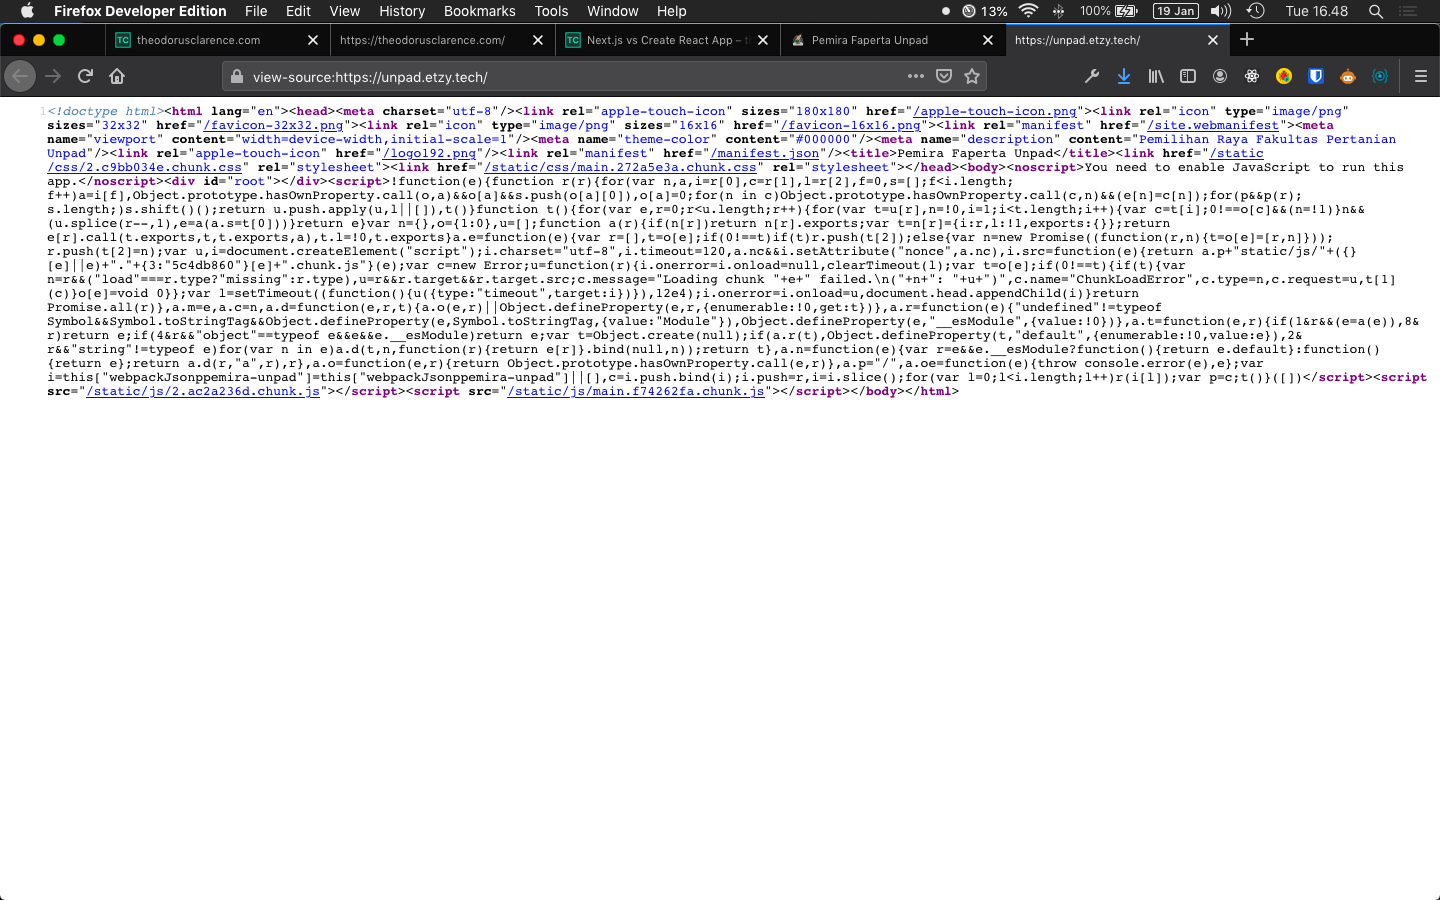1440x900 pixels.
Task: Open the 2.c9bb034e.chunk.css link
Action: (x=144, y=167)
